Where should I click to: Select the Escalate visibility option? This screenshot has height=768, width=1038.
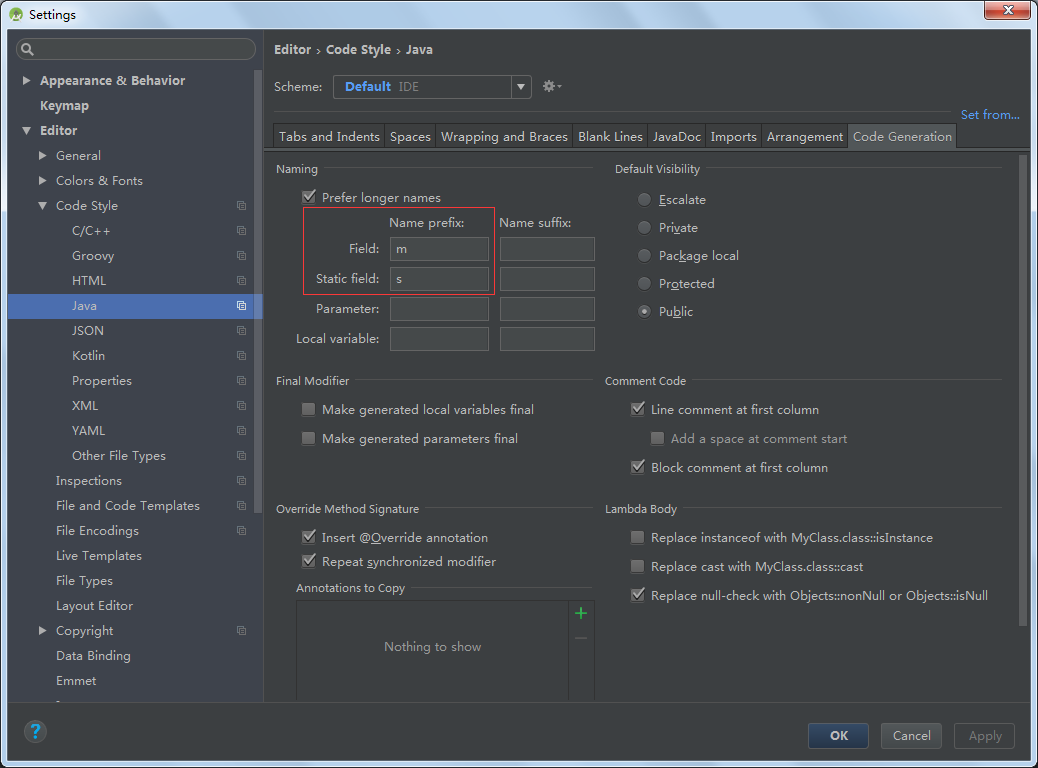pos(644,199)
